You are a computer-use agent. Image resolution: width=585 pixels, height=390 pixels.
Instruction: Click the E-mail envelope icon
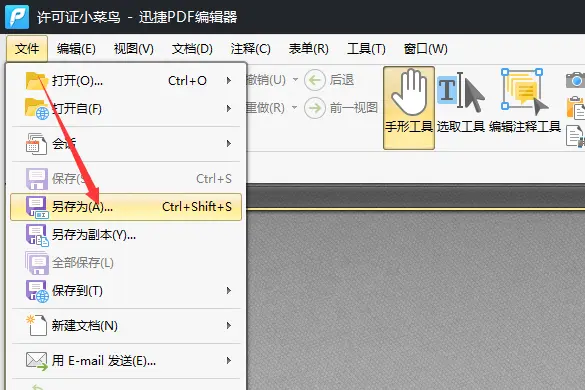pos(37,361)
